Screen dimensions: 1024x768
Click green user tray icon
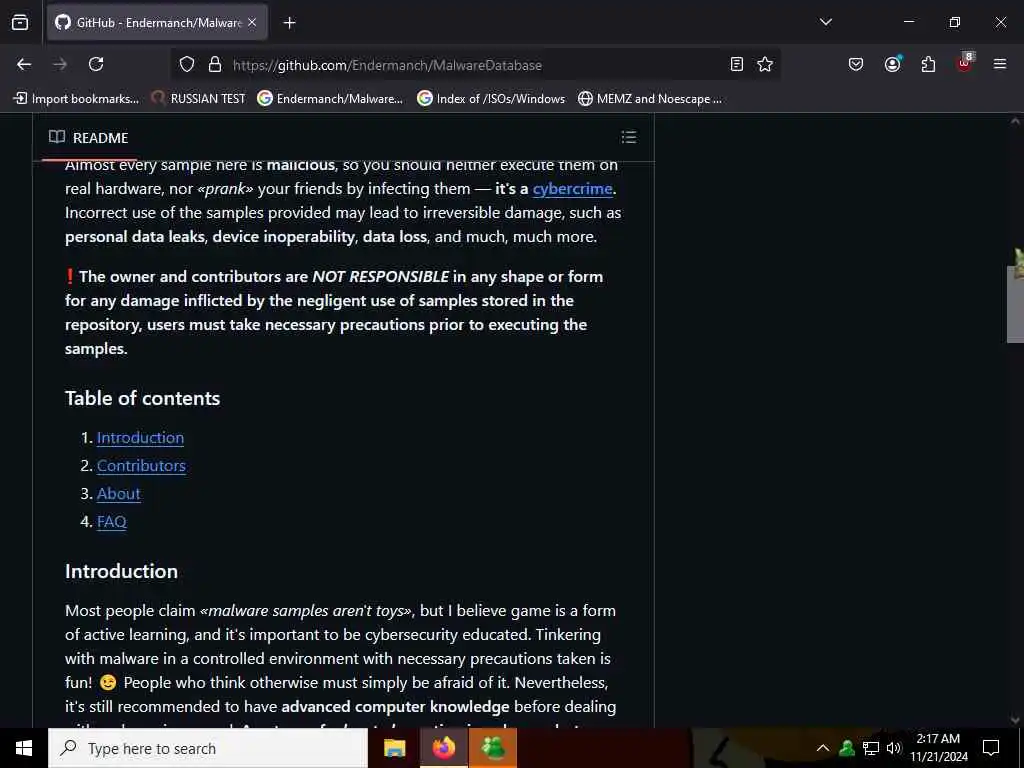[847, 748]
